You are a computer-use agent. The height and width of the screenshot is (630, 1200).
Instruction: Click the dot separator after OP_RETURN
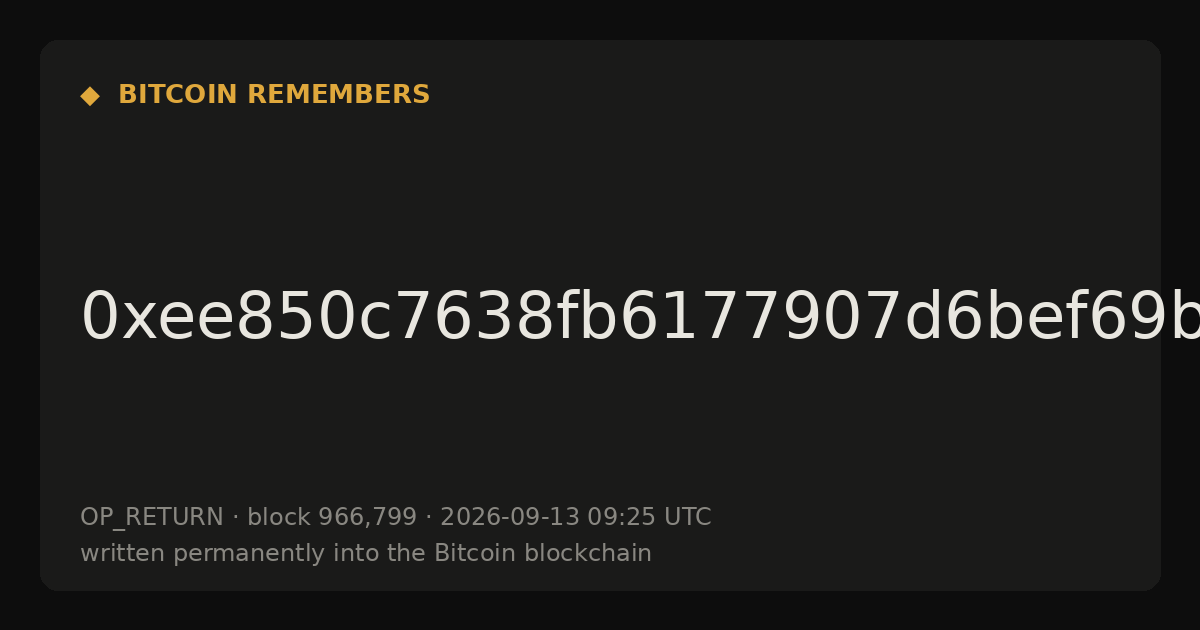[235, 518]
